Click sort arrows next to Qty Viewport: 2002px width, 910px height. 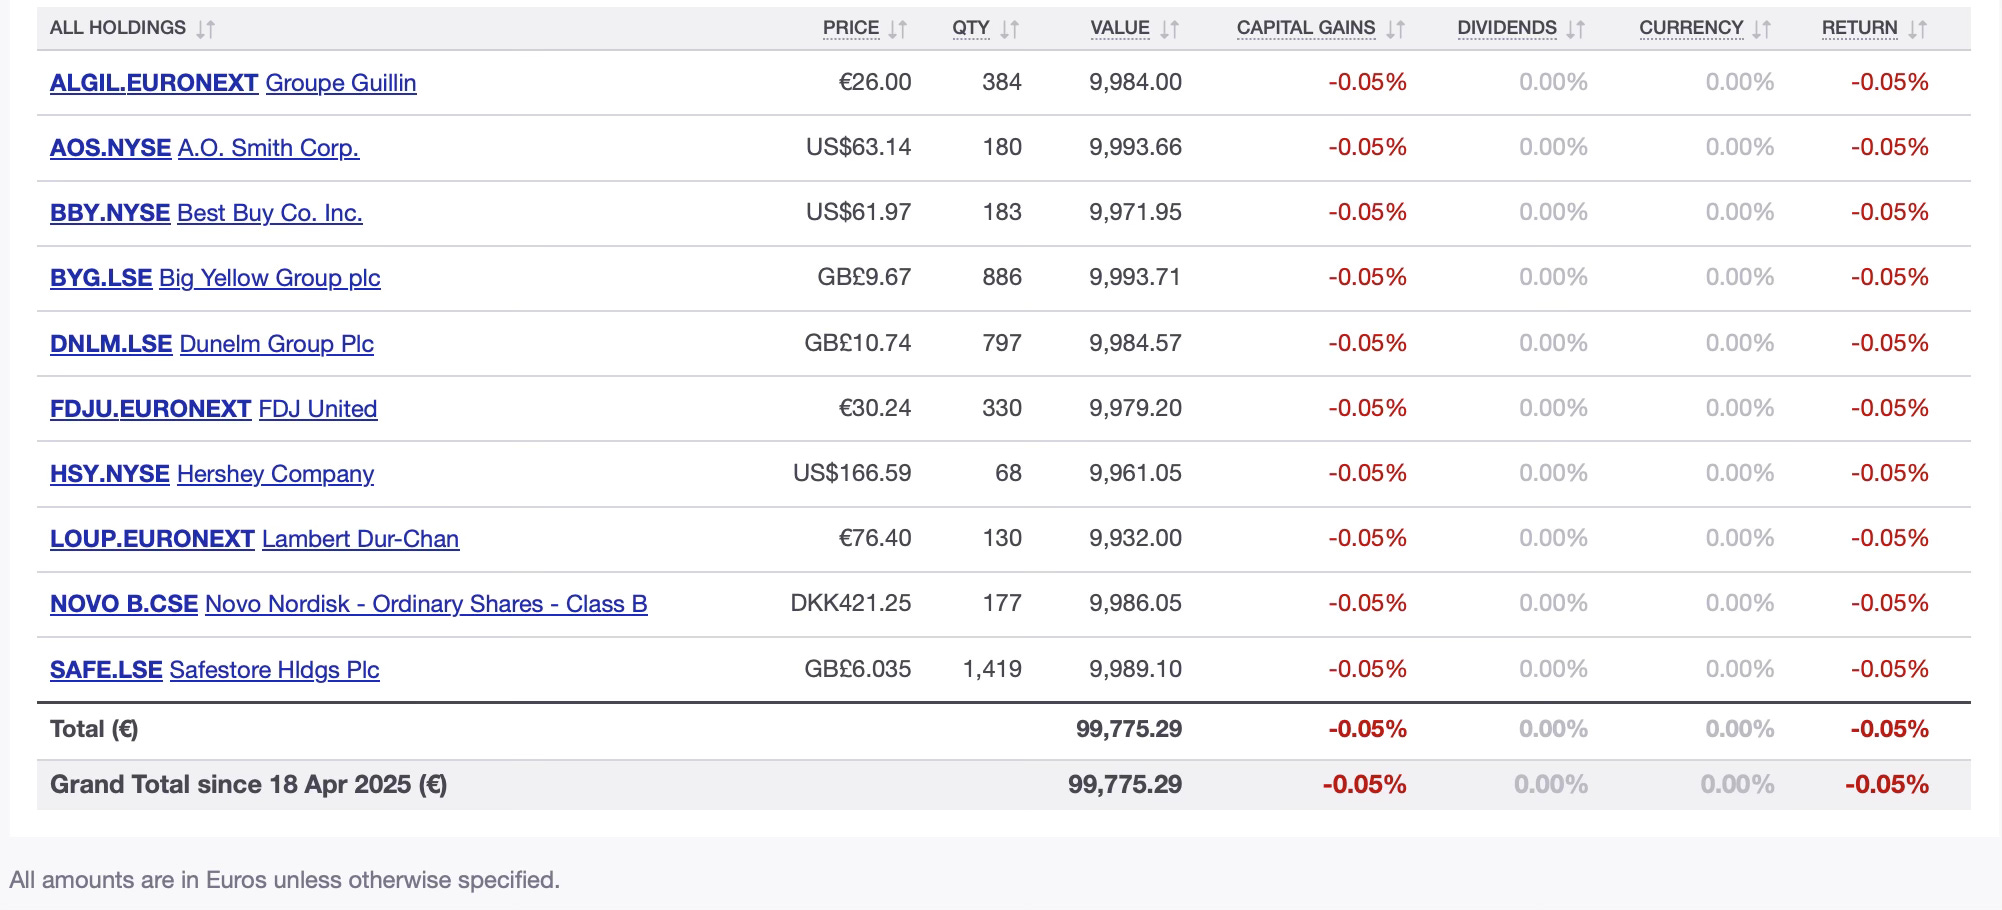pos(1010,29)
